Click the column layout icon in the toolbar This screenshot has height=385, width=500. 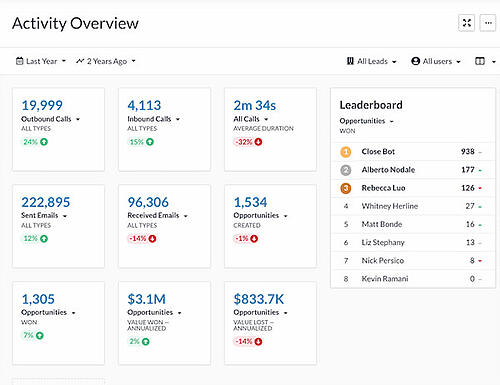pyautogui.click(x=480, y=61)
